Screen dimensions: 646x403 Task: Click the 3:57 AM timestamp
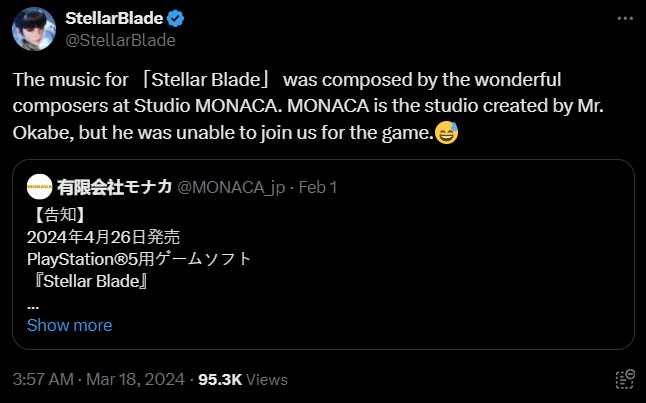pyautogui.click(x=44, y=380)
